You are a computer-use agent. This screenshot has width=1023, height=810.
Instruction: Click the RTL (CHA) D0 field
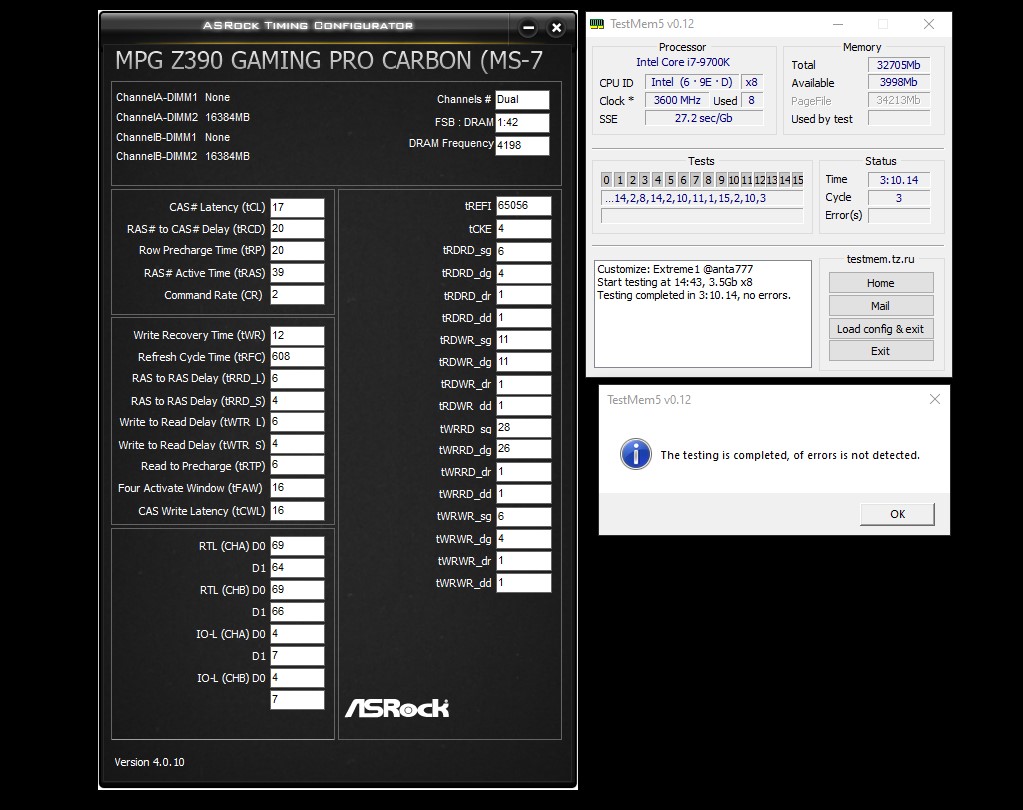pos(298,546)
